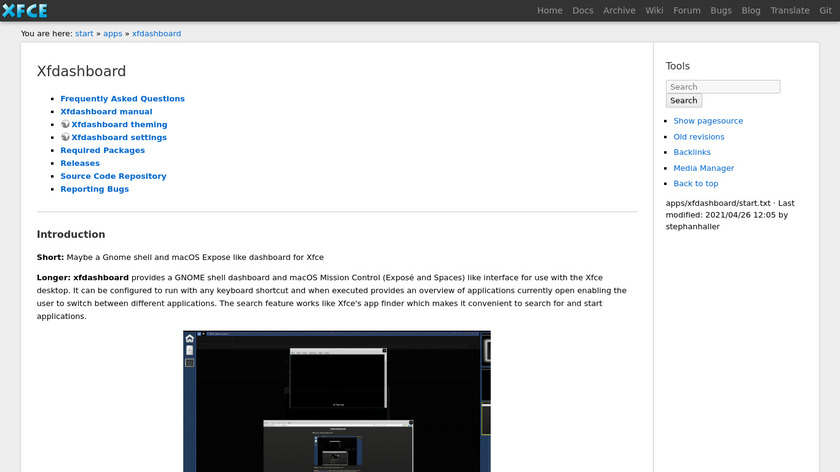Click 'apps/xfdashboard/start.txt' last modified text
This screenshot has width=840, height=472.
pos(730,215)
